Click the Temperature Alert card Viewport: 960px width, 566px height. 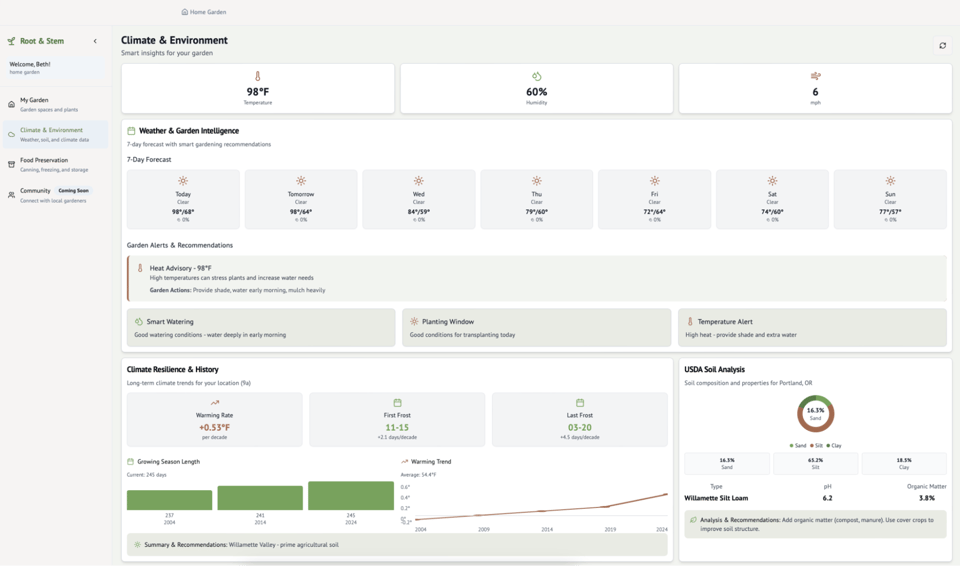click(814, 327)
